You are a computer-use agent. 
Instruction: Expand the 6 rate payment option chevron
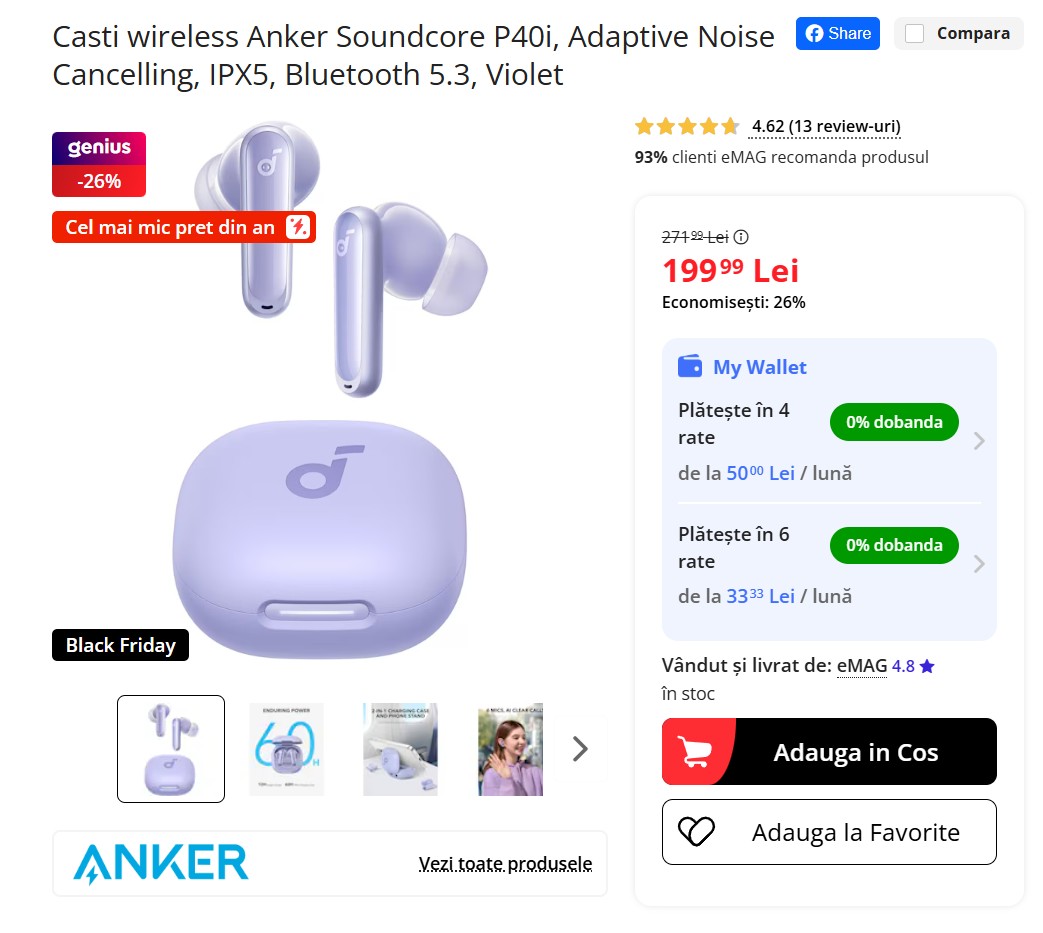click(978, 564)
